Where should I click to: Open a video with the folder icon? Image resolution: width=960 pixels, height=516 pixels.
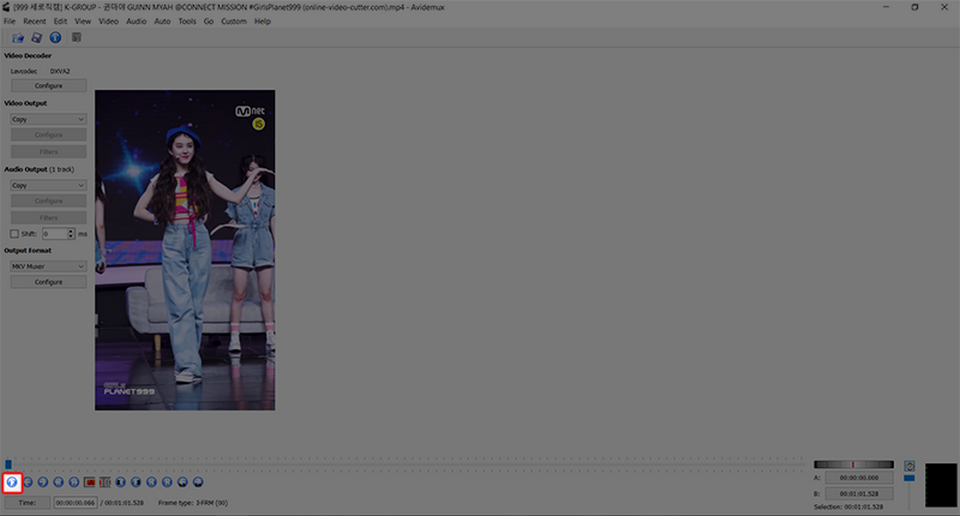pyautogui.click(x=18, y=38)
